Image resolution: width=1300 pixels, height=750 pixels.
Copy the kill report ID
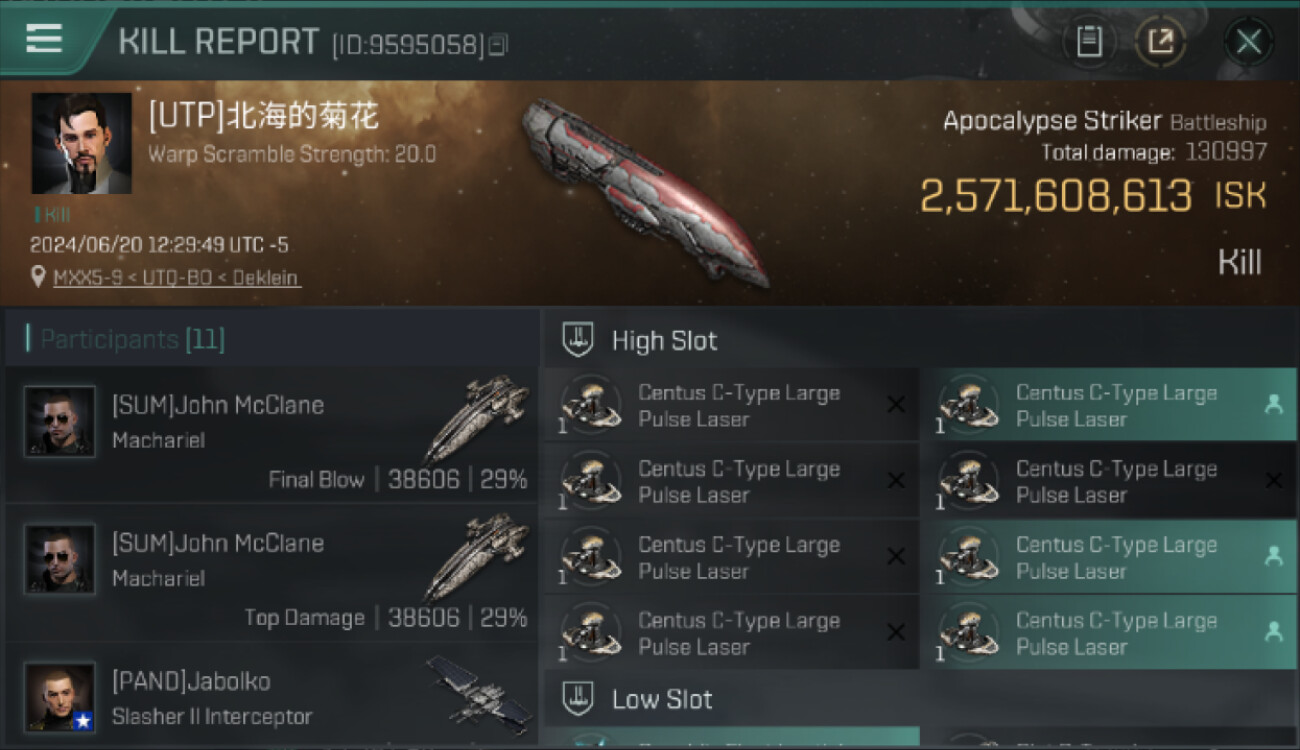point(498,44)
